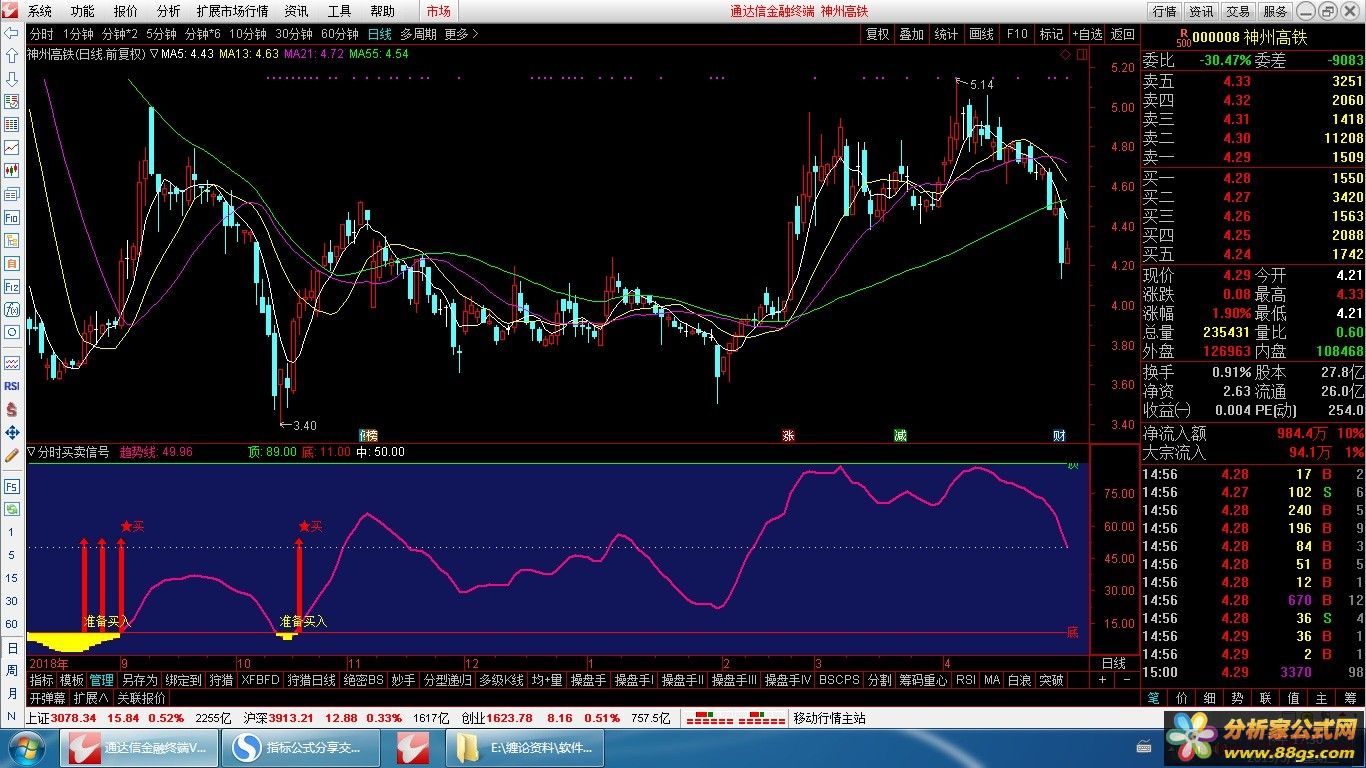Click the F5 icon in the left sidebar
1366x768 pixels.
click(12, 486)
